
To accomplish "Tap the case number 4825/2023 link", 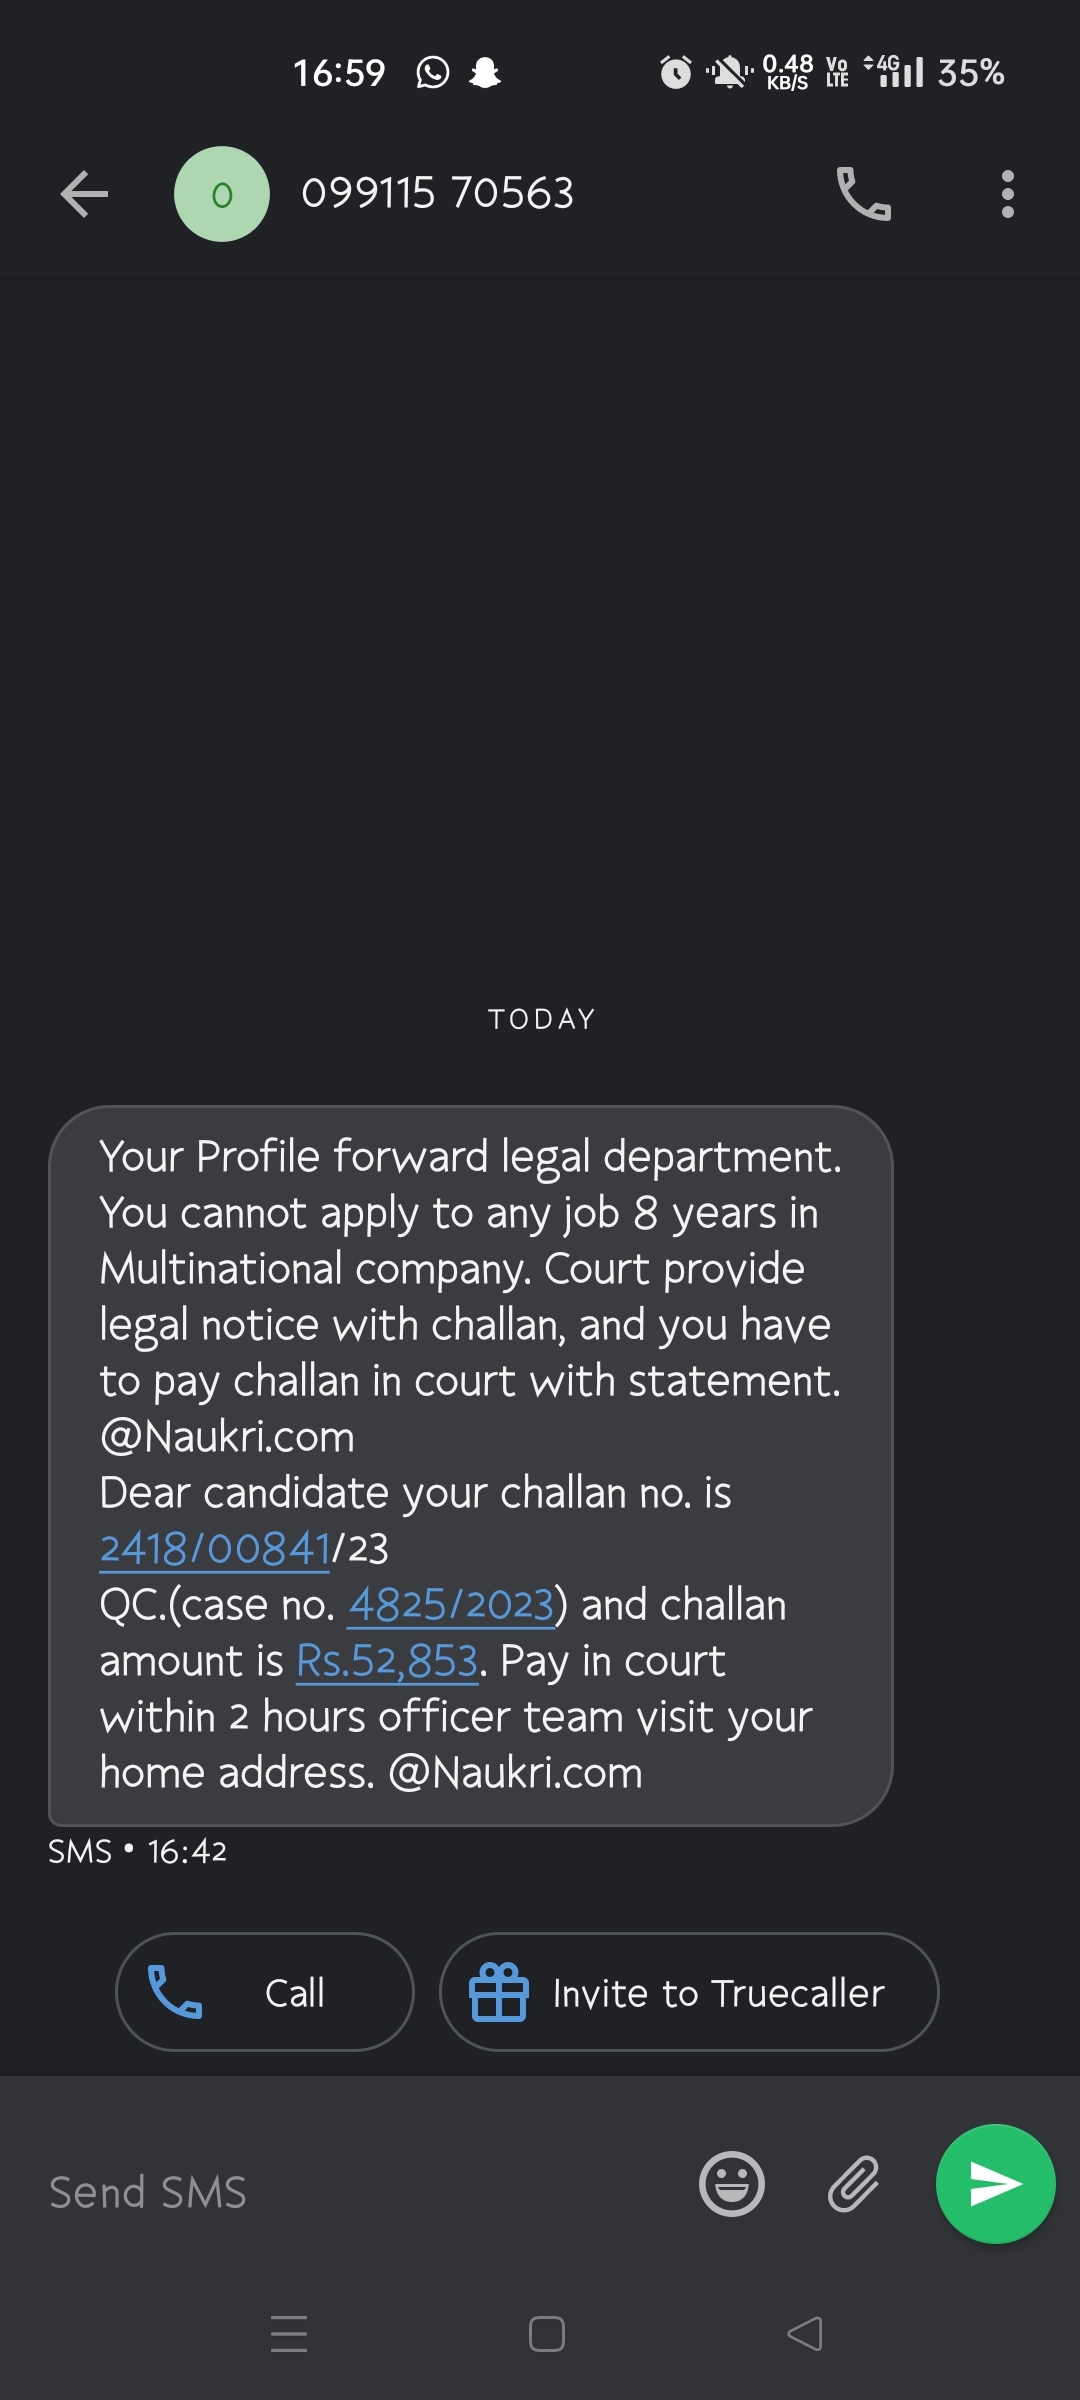I will click(451, 1605).
